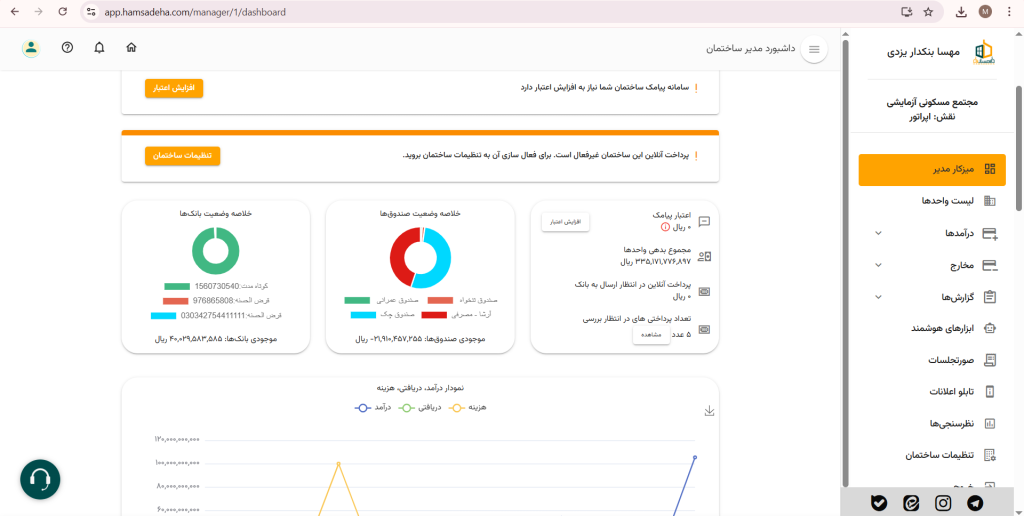Viewport: 1024px width, 516px height.
Task: Click the تابلو اعلانات board icon
Action: click(990, 392)
